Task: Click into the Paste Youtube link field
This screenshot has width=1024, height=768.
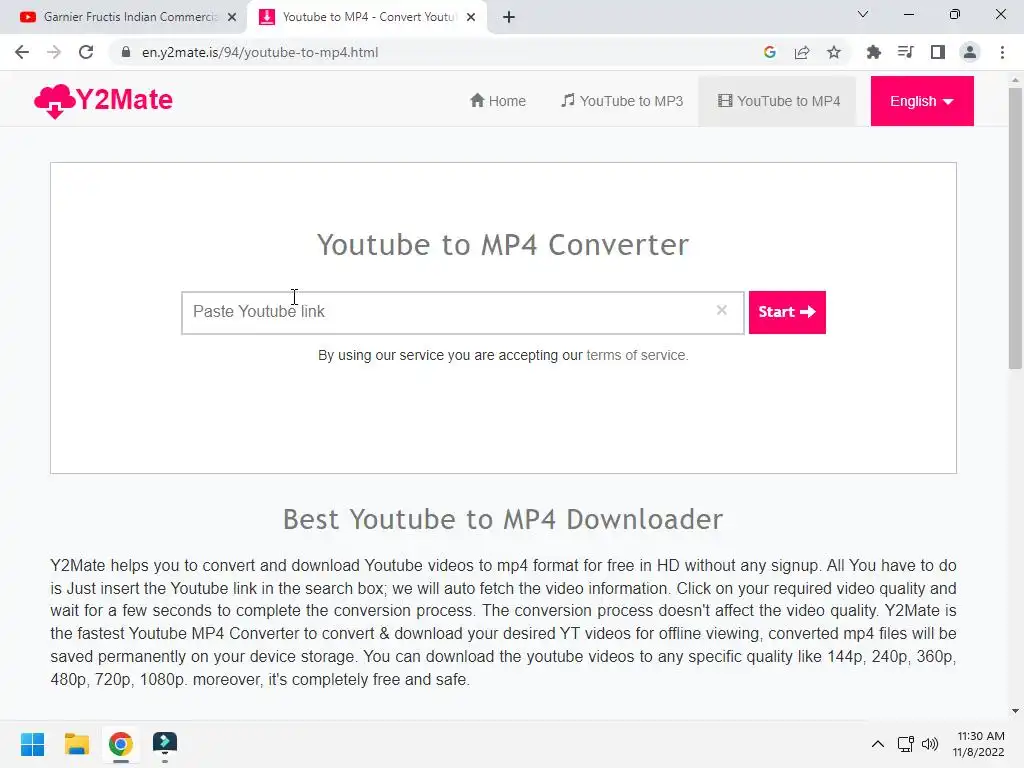Action: click(x=462, y=313)
